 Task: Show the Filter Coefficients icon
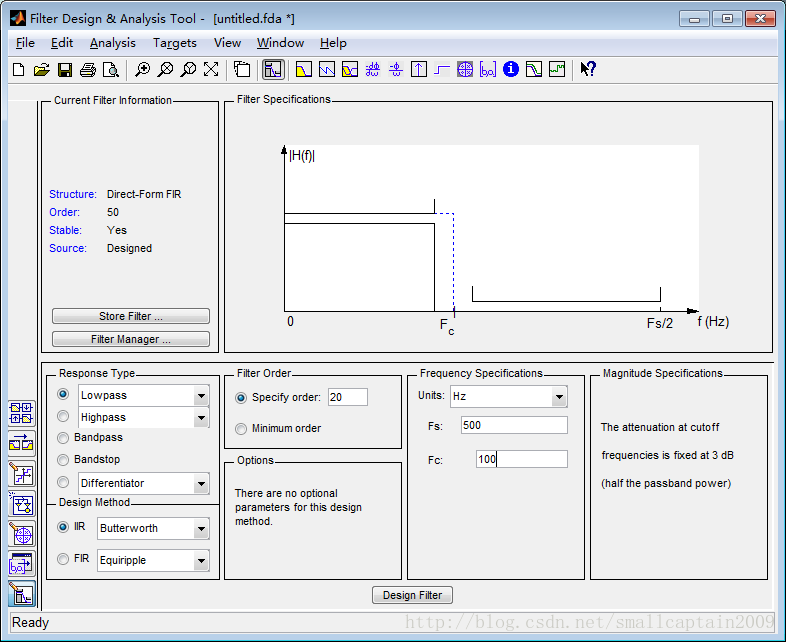point(488,69)
